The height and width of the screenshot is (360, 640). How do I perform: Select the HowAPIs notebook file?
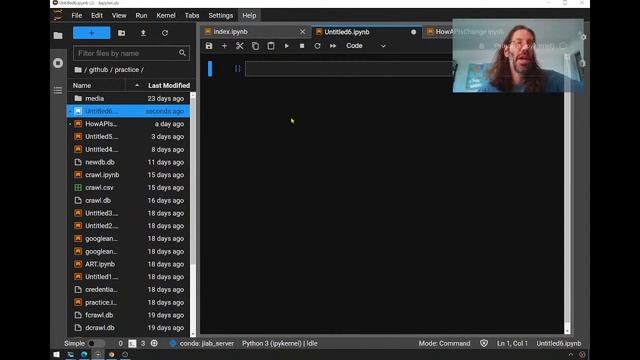point(129,124)
